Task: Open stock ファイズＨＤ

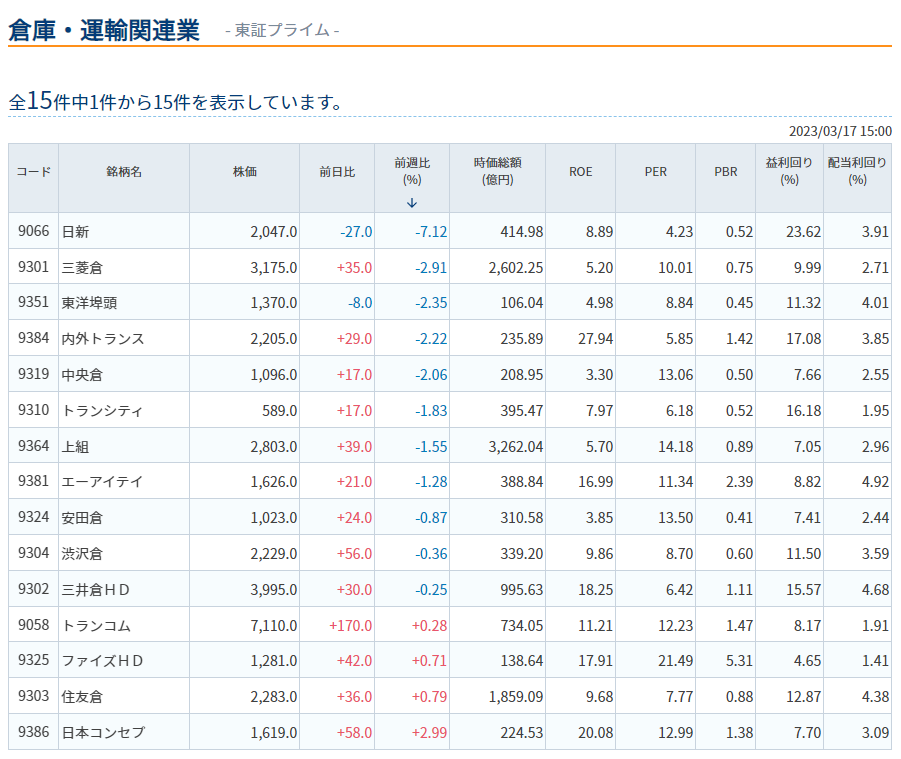Action: (x=102, y=661)
